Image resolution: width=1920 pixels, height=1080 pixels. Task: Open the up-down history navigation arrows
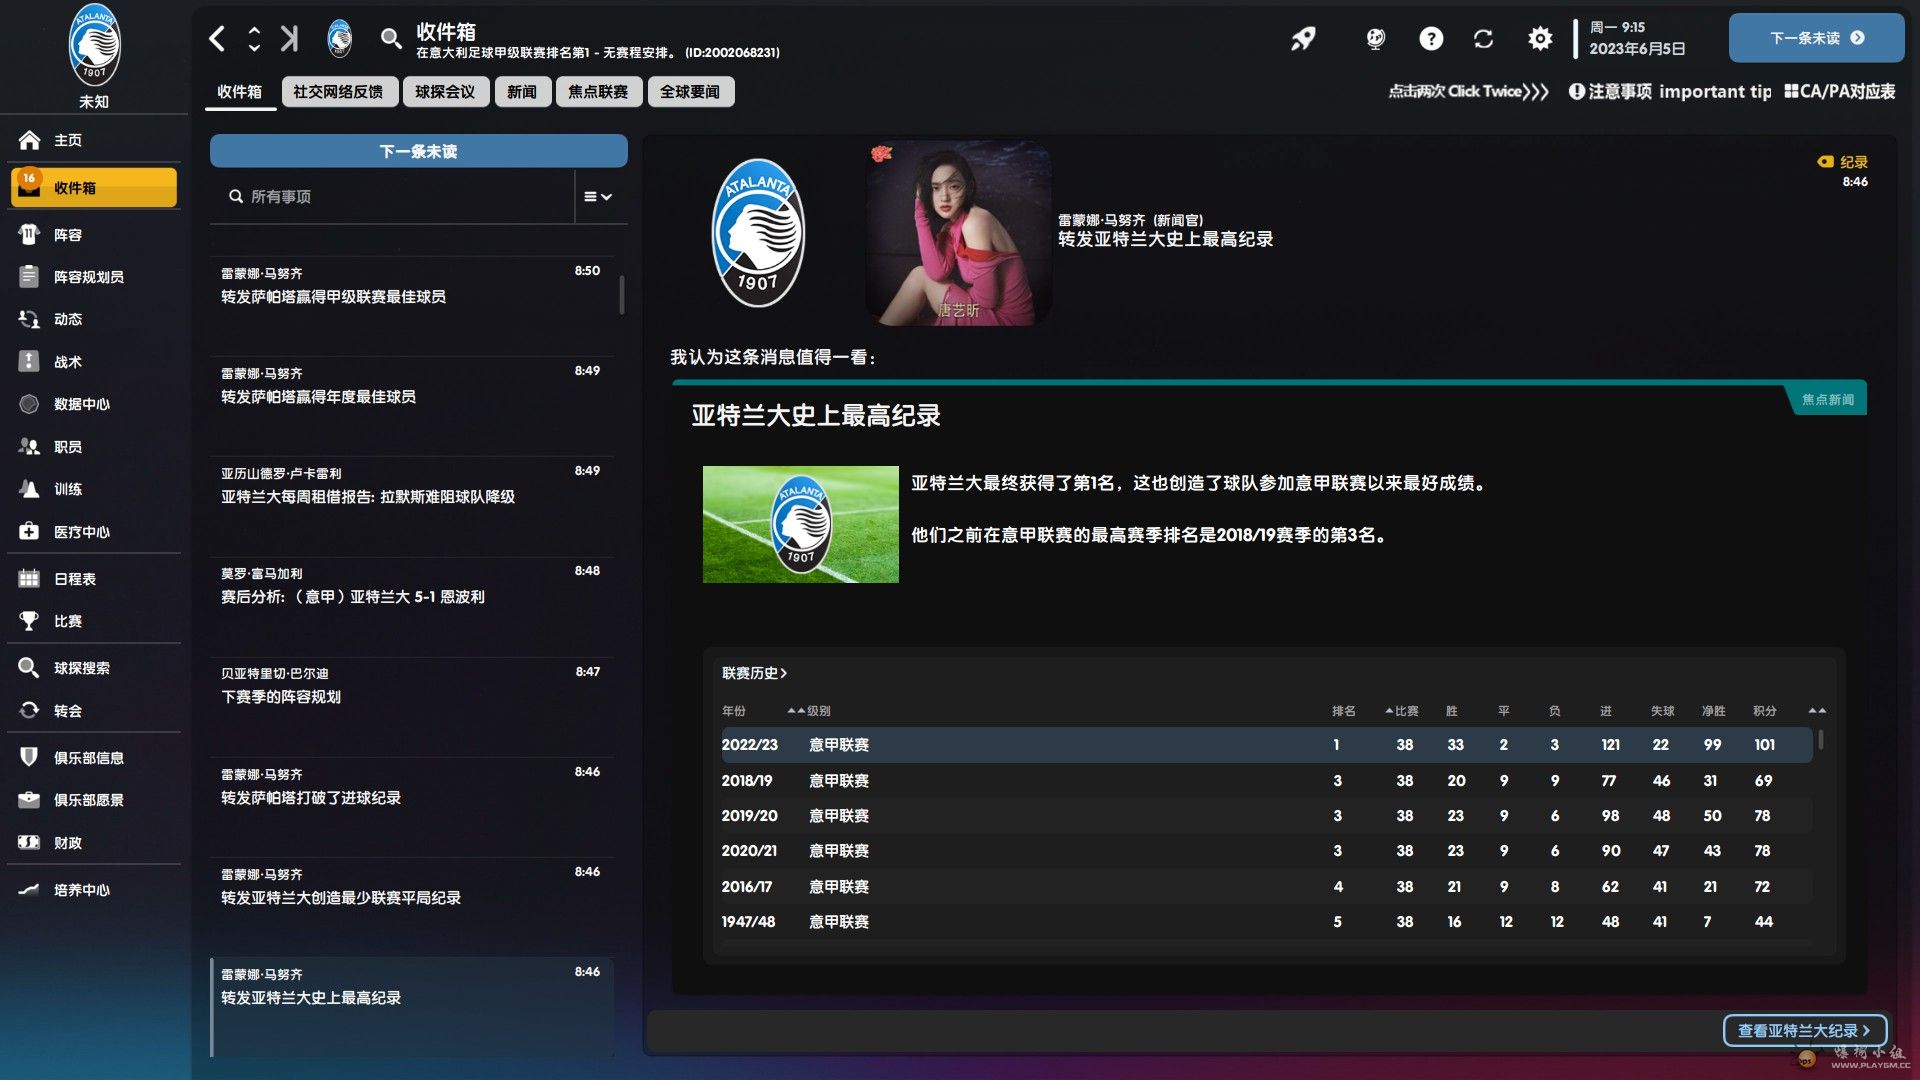(x=254, y=39)
